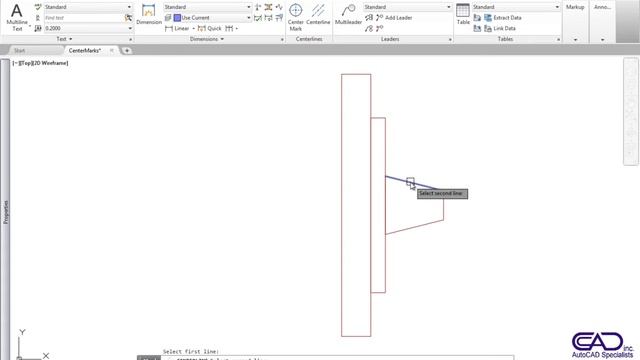
Task: Click the Use Current blue color swatch
Action: tap(177, 18)
